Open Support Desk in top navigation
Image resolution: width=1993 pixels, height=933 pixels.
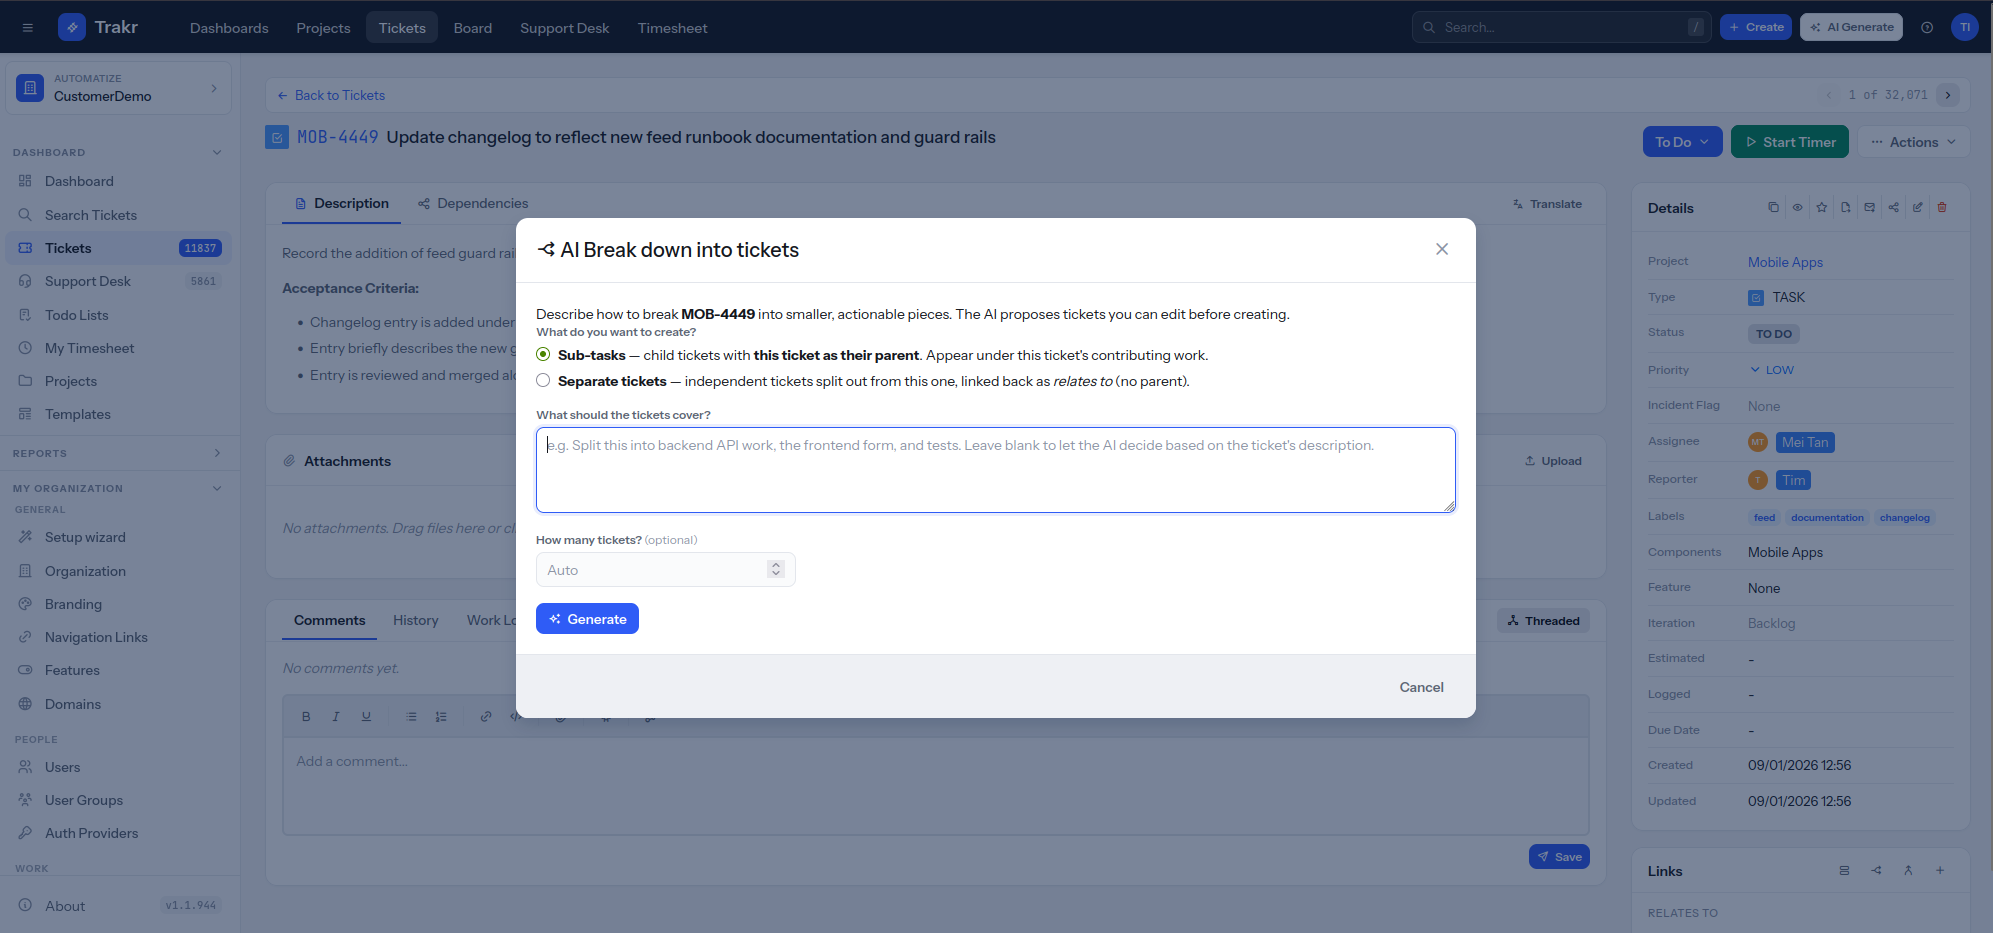click(564, 28)
